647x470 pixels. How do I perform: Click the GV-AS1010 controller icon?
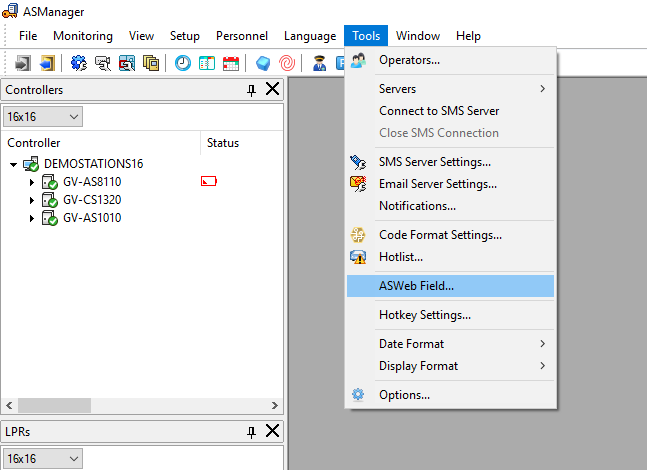50,218
